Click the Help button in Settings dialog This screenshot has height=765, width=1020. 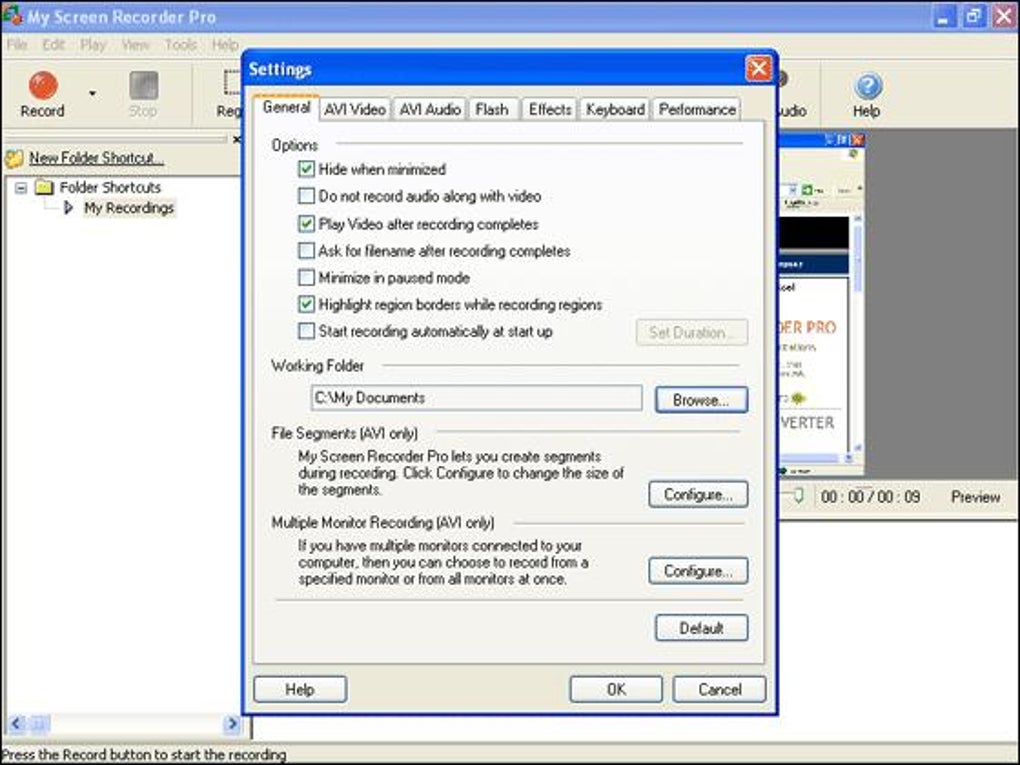click(x=300, y=690)
